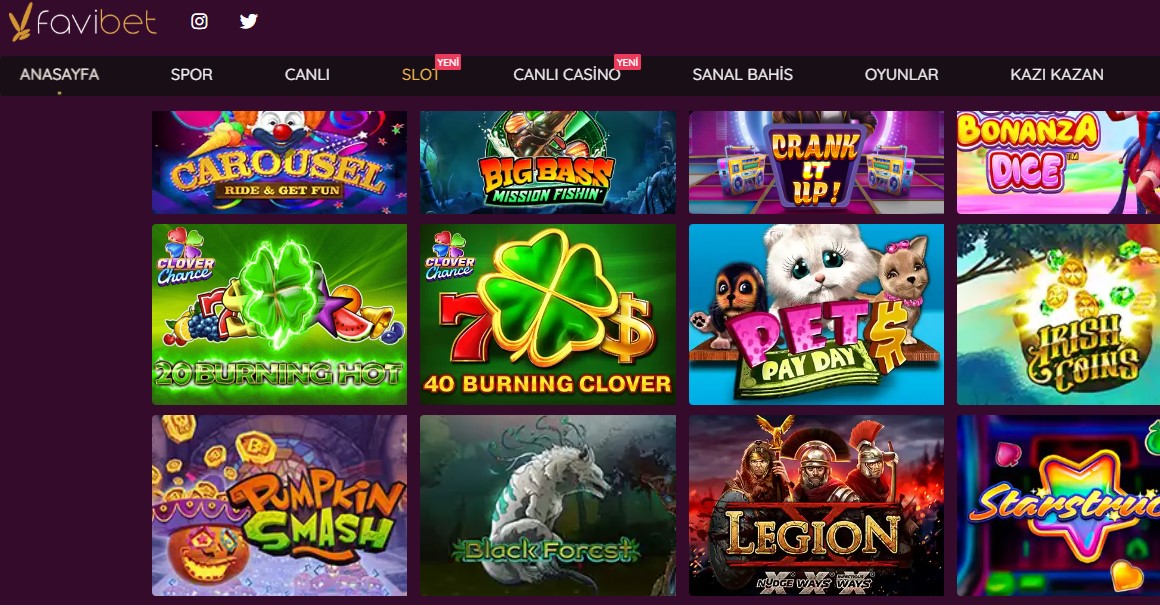Viewport: 1160px width, 605px height.
Task: Click the Favibet logo
Action: 82,22
